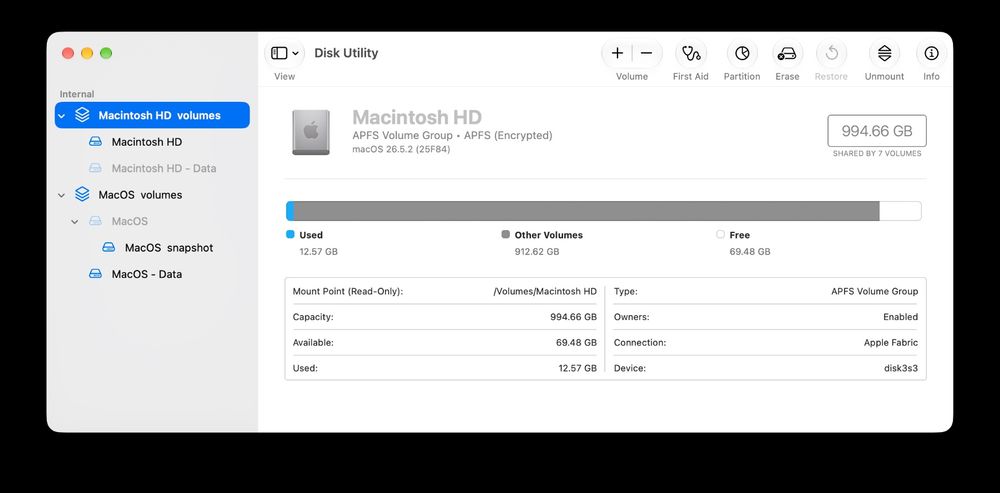This screenshot has width=1000, height=493.
Task: Click the Volume label in the toolbar
Action: [x=632, y=77]
